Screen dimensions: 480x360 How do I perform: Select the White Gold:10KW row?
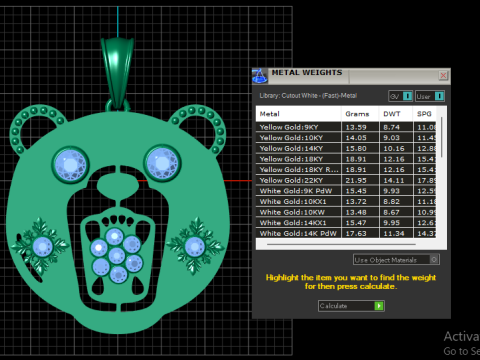point(346,212)
